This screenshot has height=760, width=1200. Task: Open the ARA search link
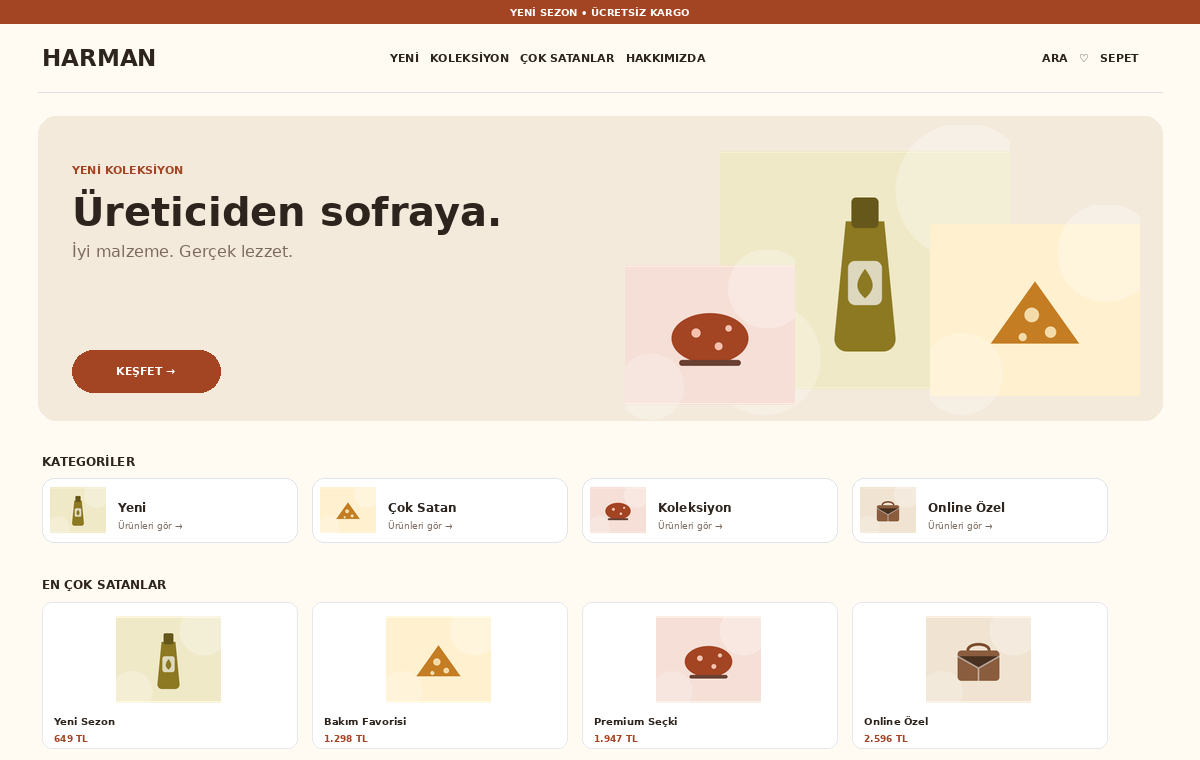coord(1054,58)
